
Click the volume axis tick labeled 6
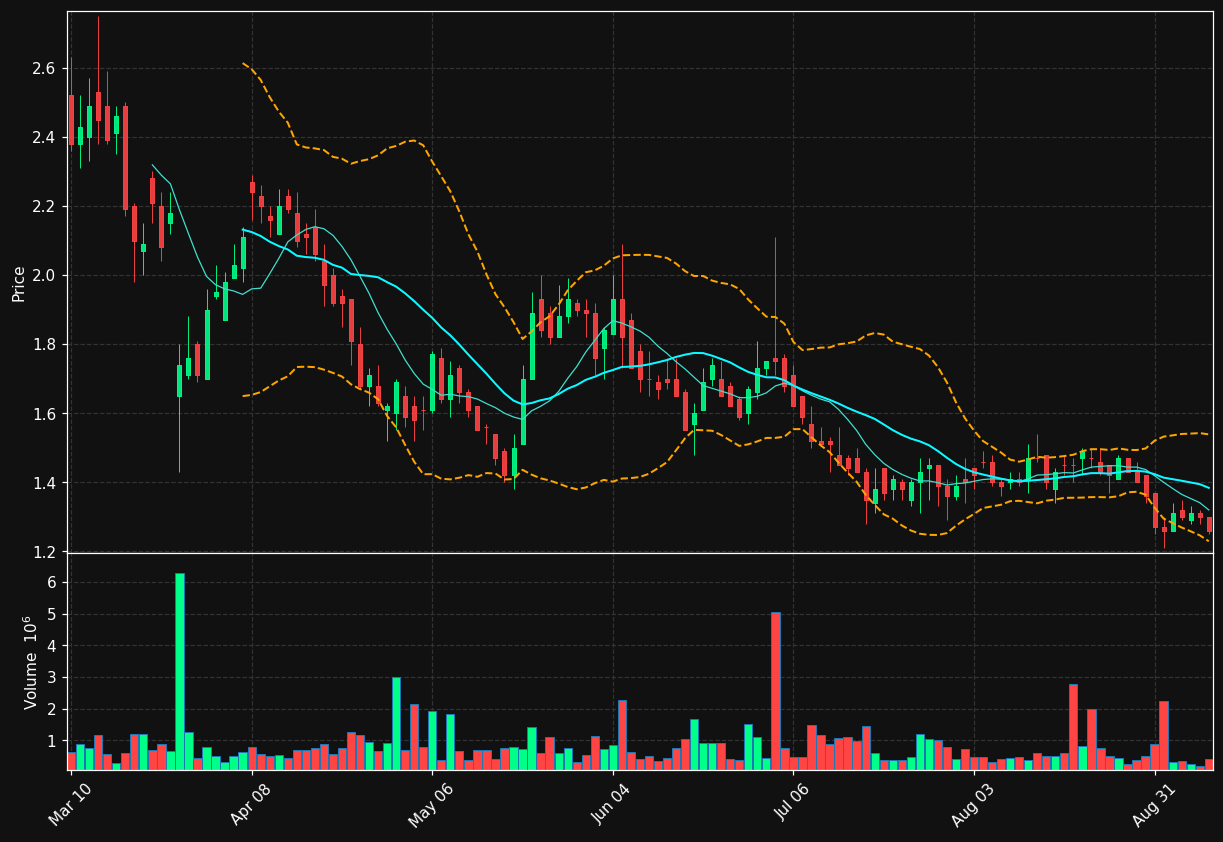pos(51,582)
